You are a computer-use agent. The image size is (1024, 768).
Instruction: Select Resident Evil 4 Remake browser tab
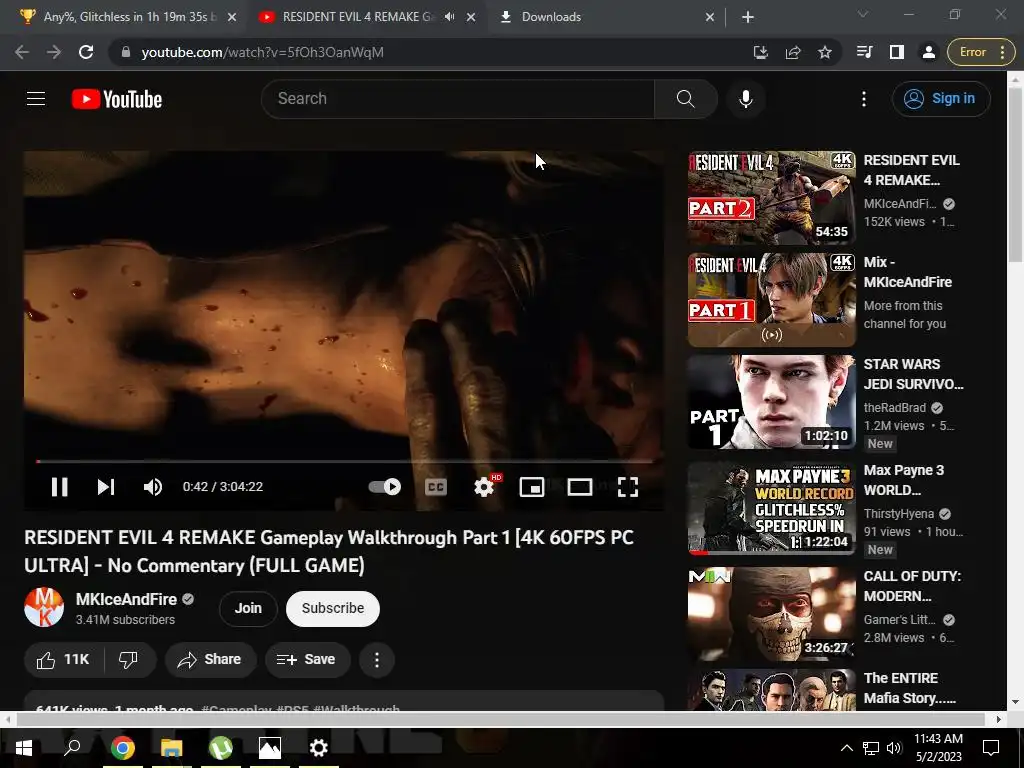358,17
